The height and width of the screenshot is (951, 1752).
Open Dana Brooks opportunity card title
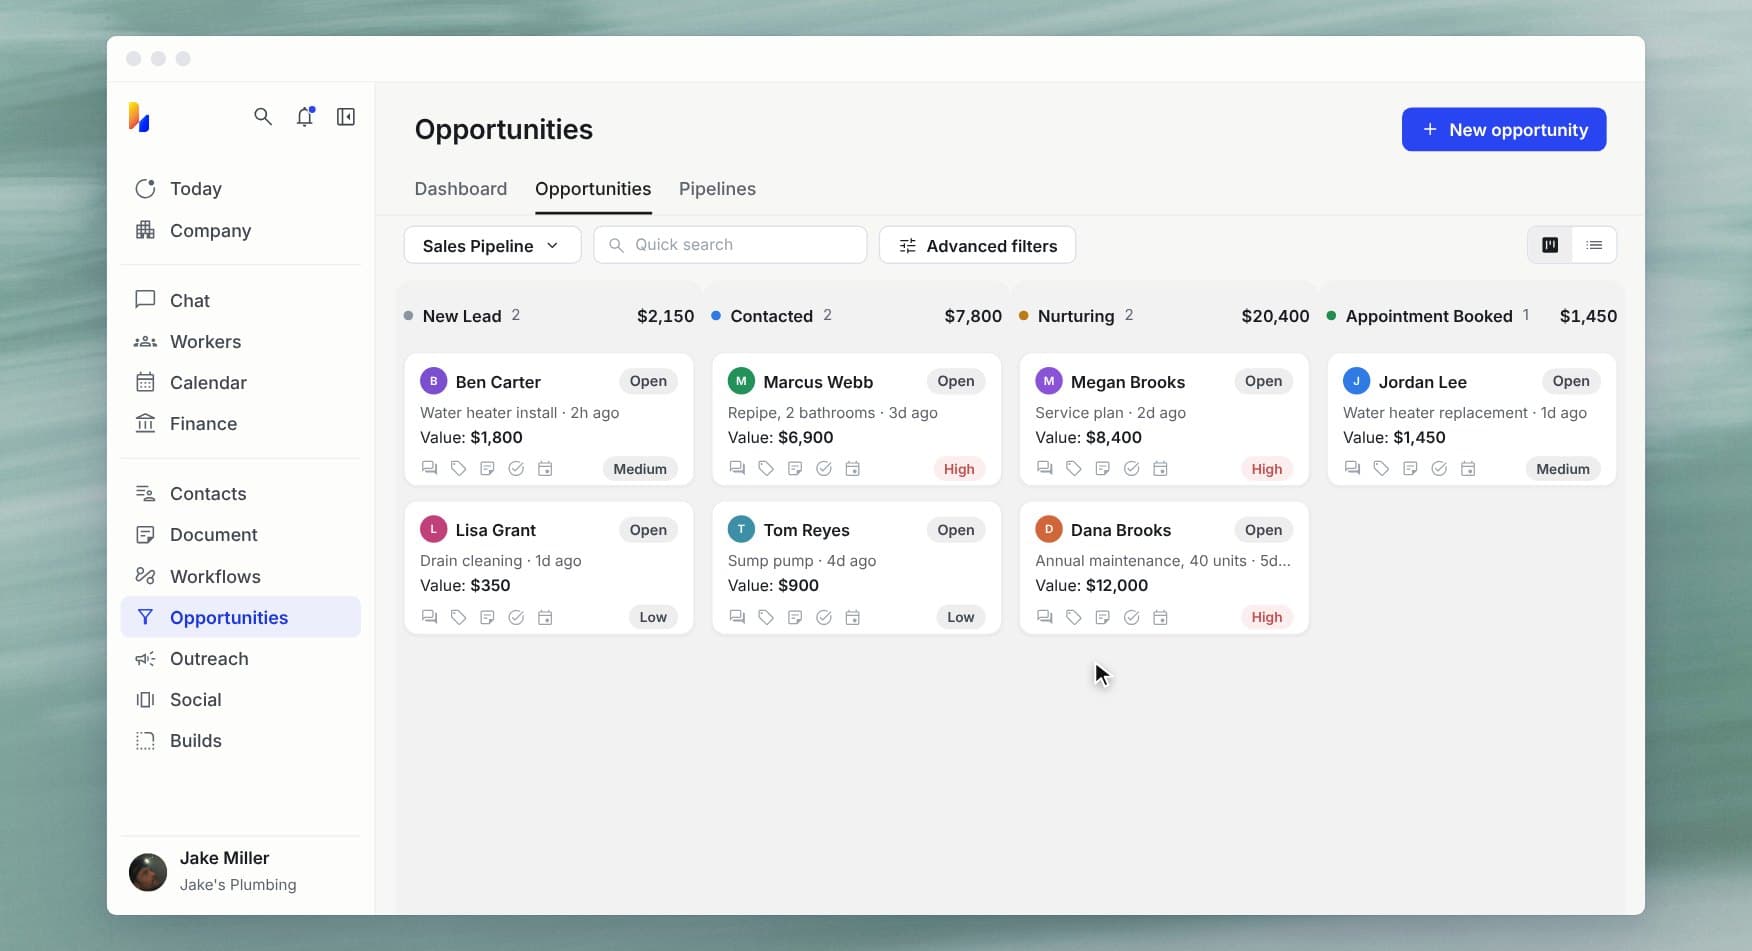tap(1120, 530)
